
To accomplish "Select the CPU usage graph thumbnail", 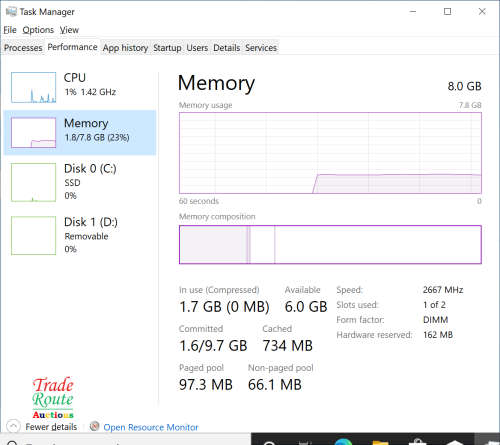I will (33, 87).
